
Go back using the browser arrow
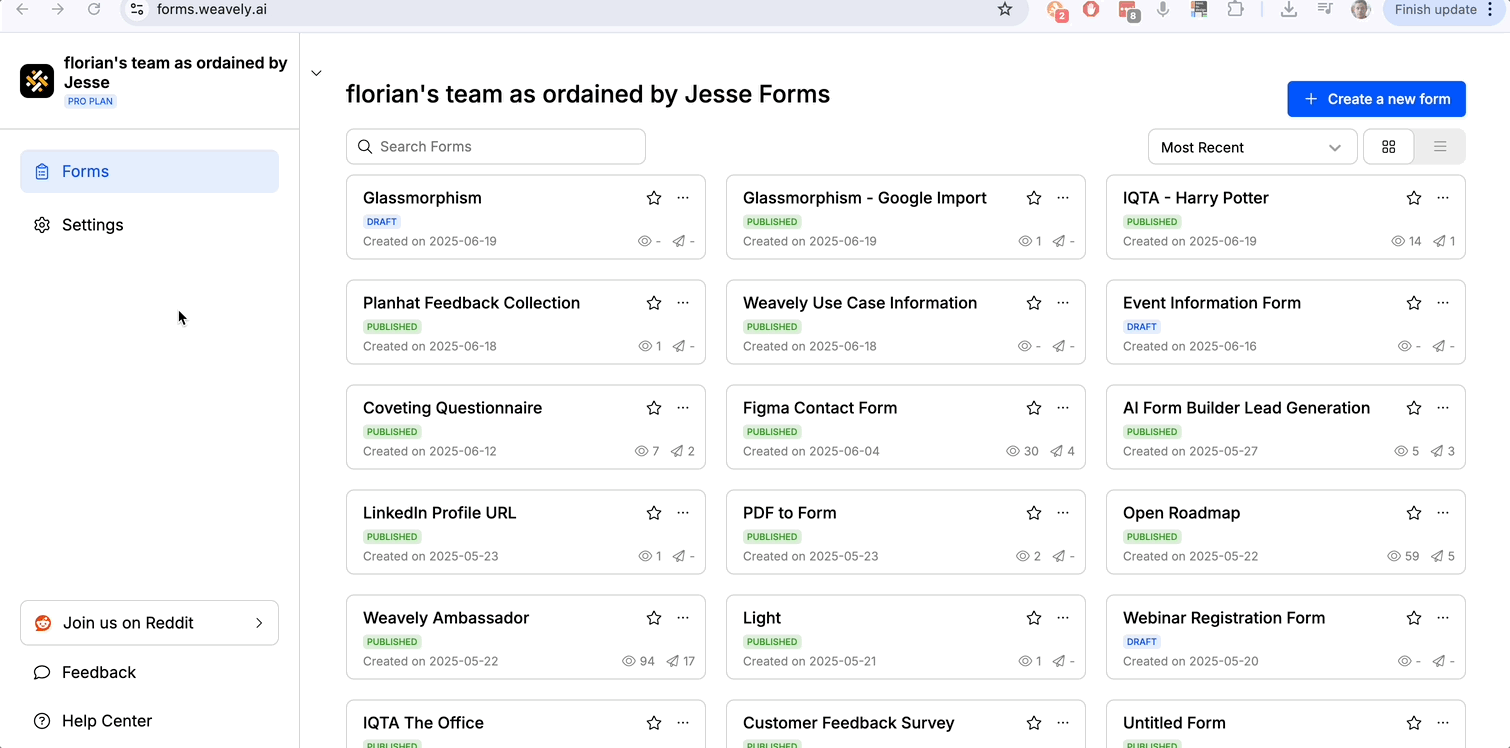[22, 9]
